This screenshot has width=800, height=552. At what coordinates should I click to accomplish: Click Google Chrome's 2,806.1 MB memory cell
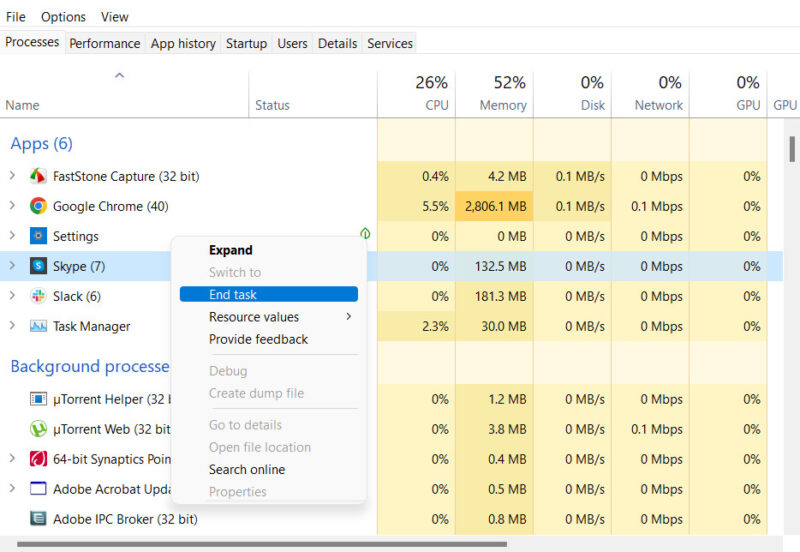[494, 206]
